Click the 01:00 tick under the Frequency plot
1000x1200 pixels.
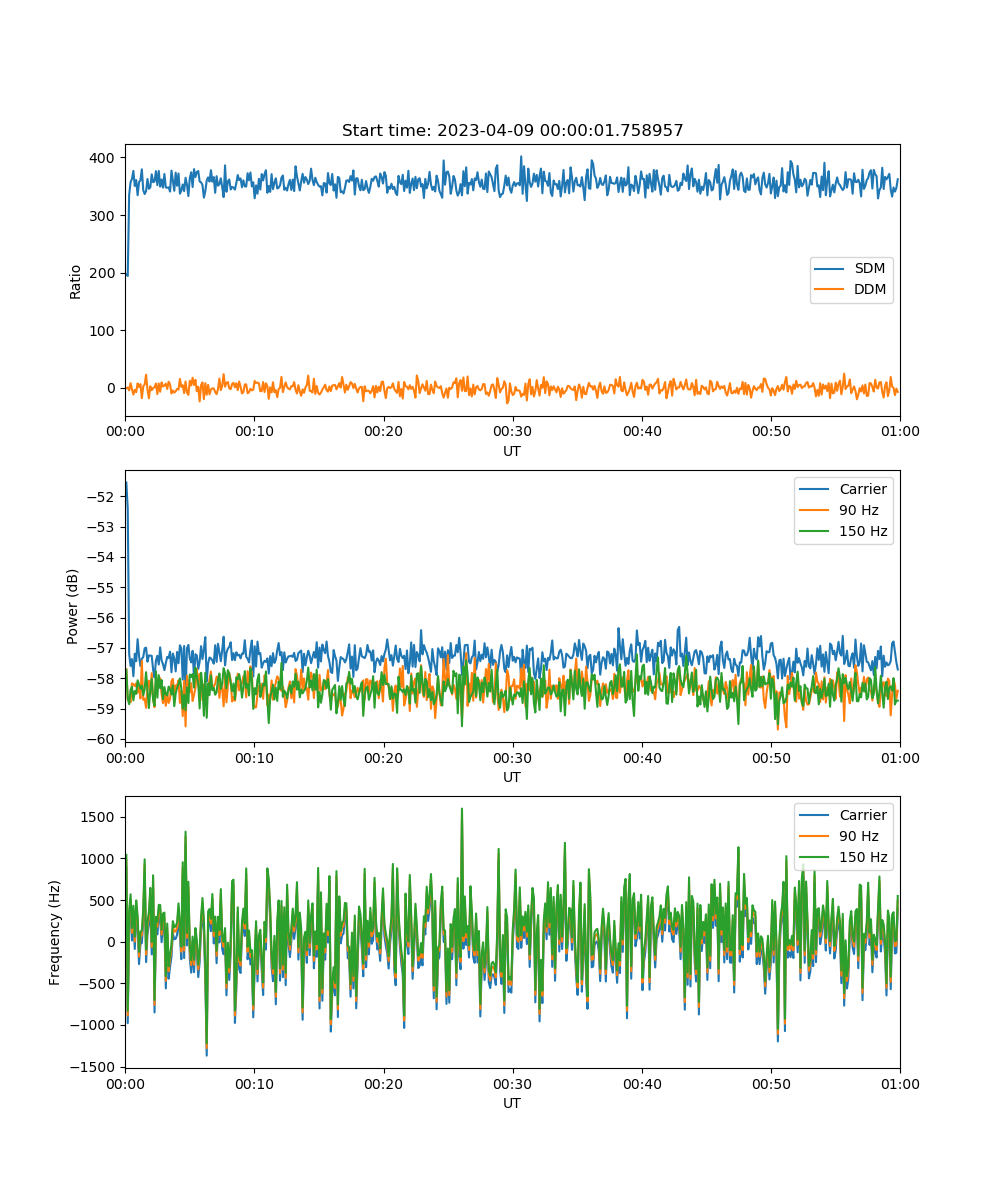(900, 1083)
